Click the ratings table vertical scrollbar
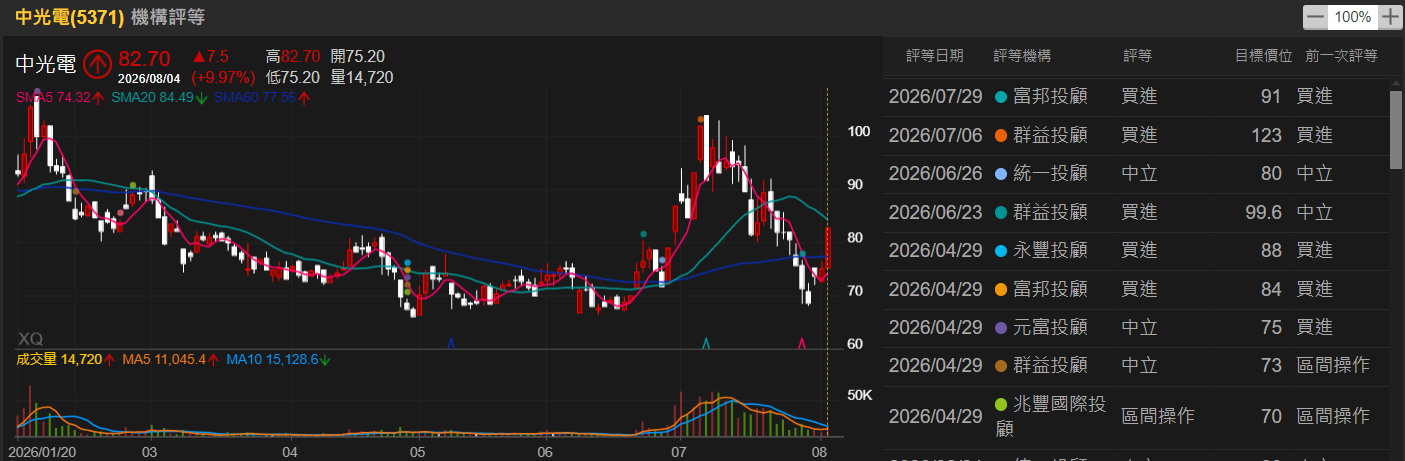 coord(1396,128)
